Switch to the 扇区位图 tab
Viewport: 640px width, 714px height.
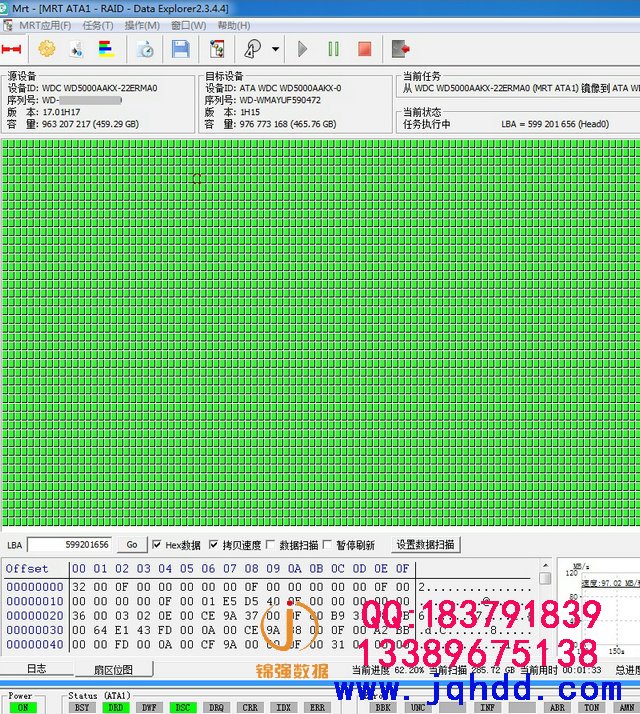tap(113, 669)
